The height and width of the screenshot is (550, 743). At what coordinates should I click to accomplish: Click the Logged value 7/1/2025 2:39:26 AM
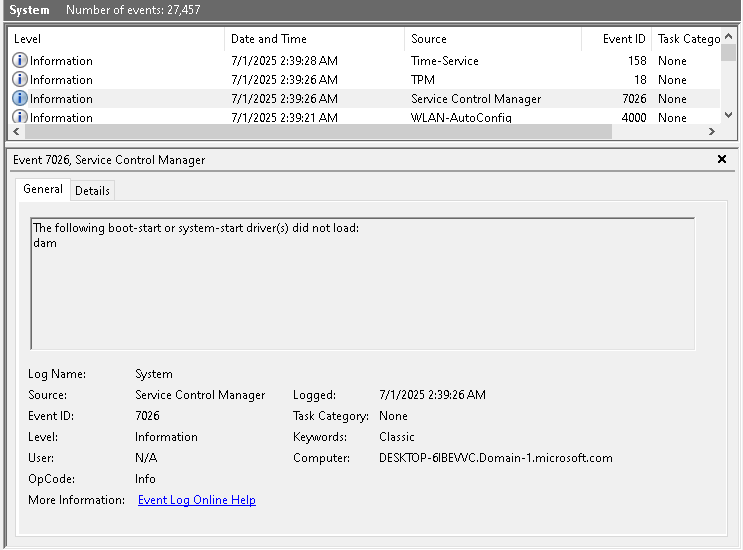click(x=432, y=395)
